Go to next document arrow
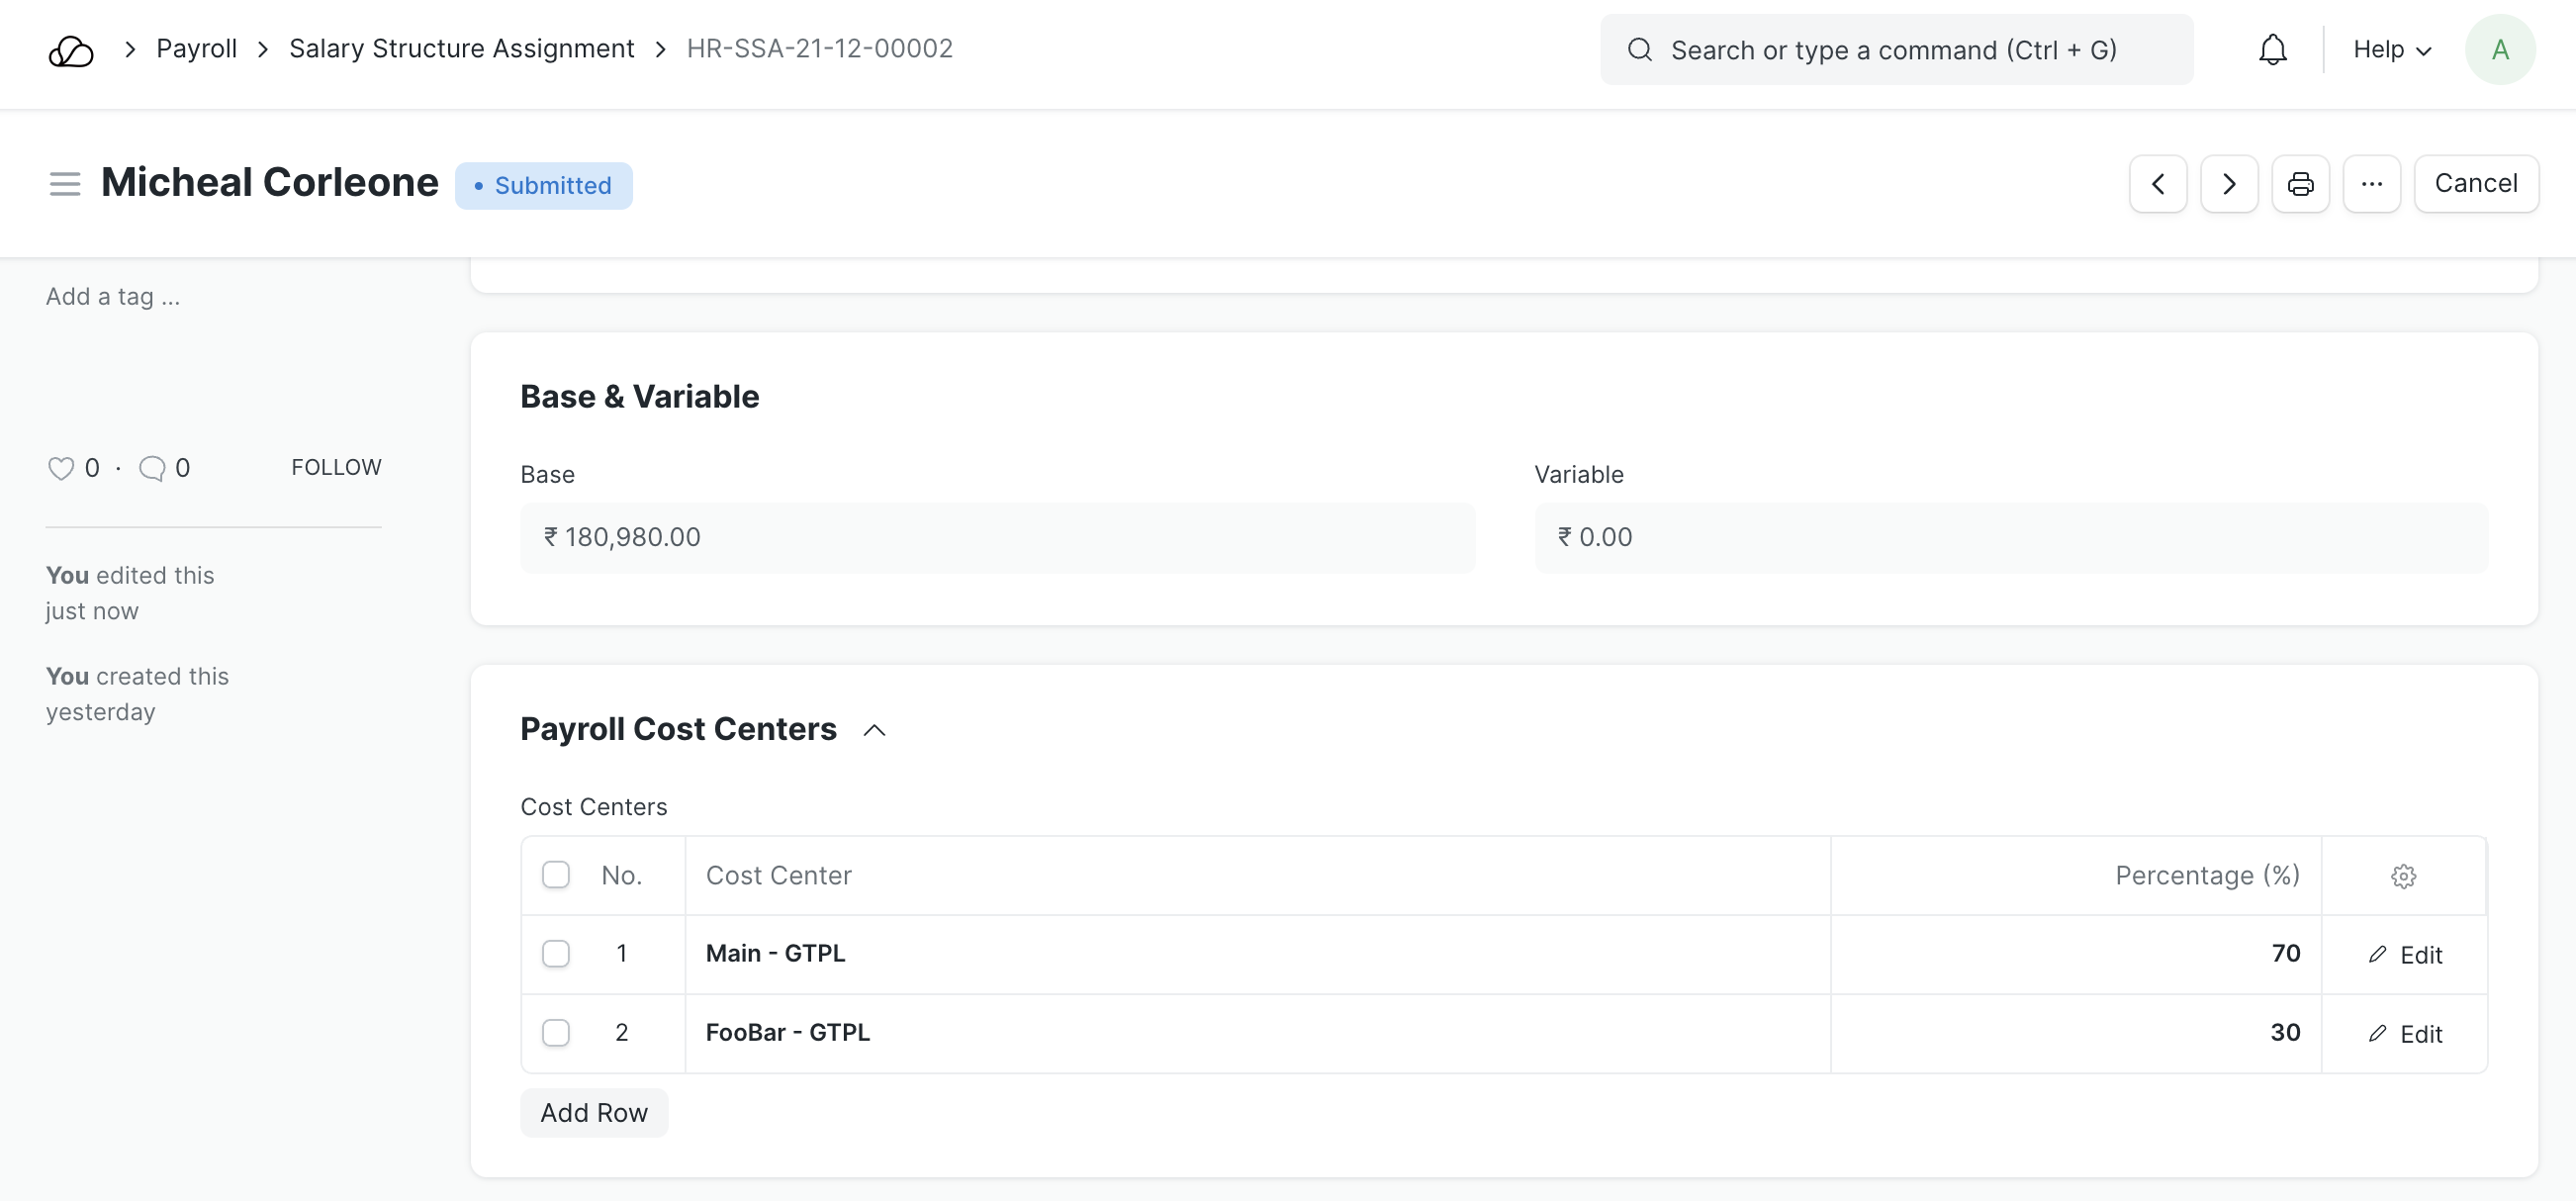Image resolution: width=2576 pixels, height=1201 pixels. tap(2229, 184)
